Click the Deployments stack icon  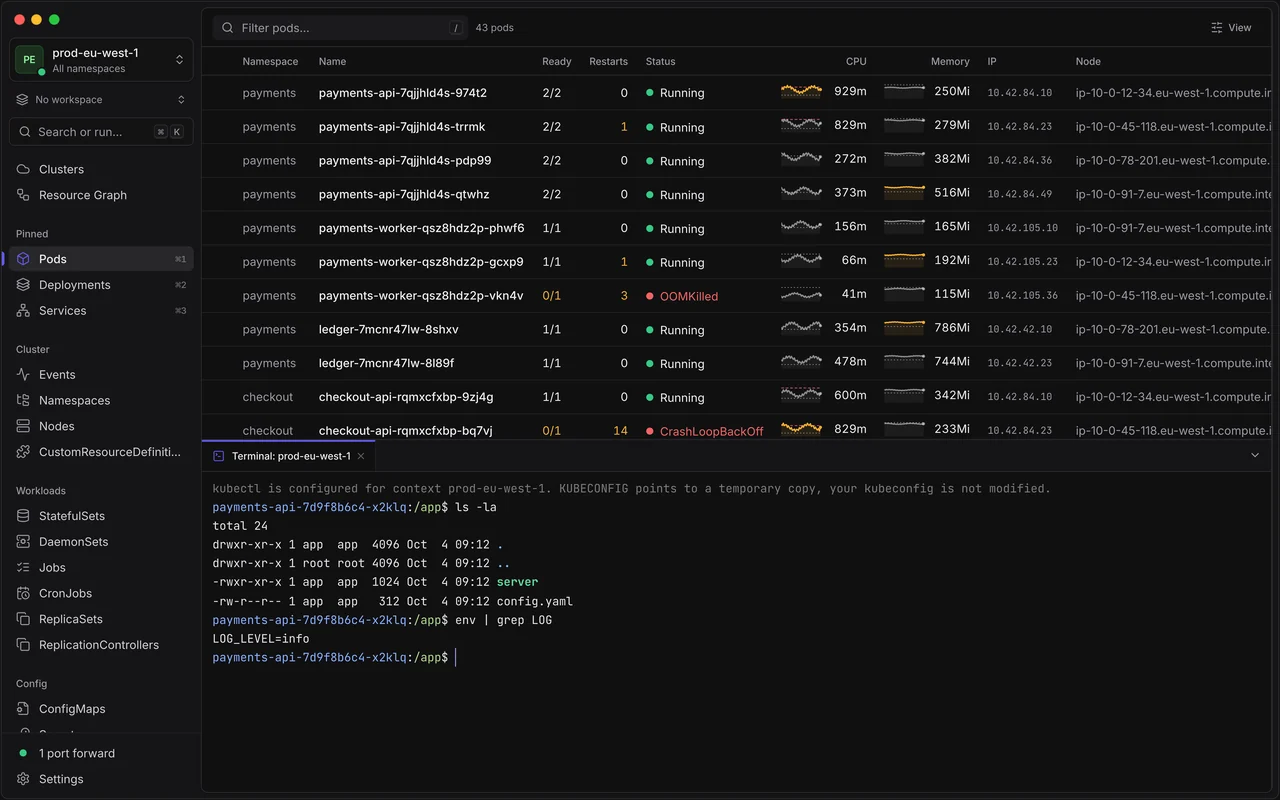[x=23, y=285]
